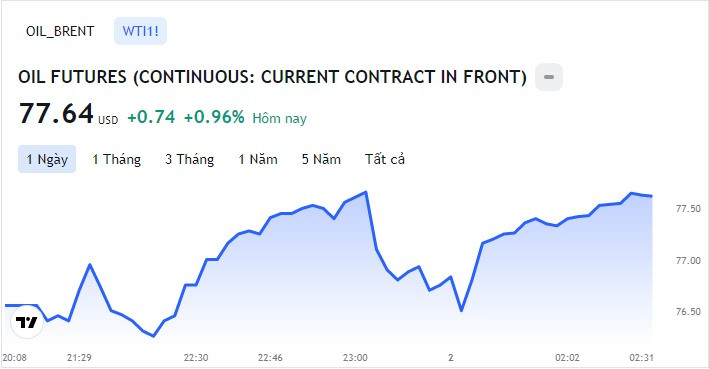
Task: Click the gray minus status icon beside title
Action: click(x=548, y=77)
